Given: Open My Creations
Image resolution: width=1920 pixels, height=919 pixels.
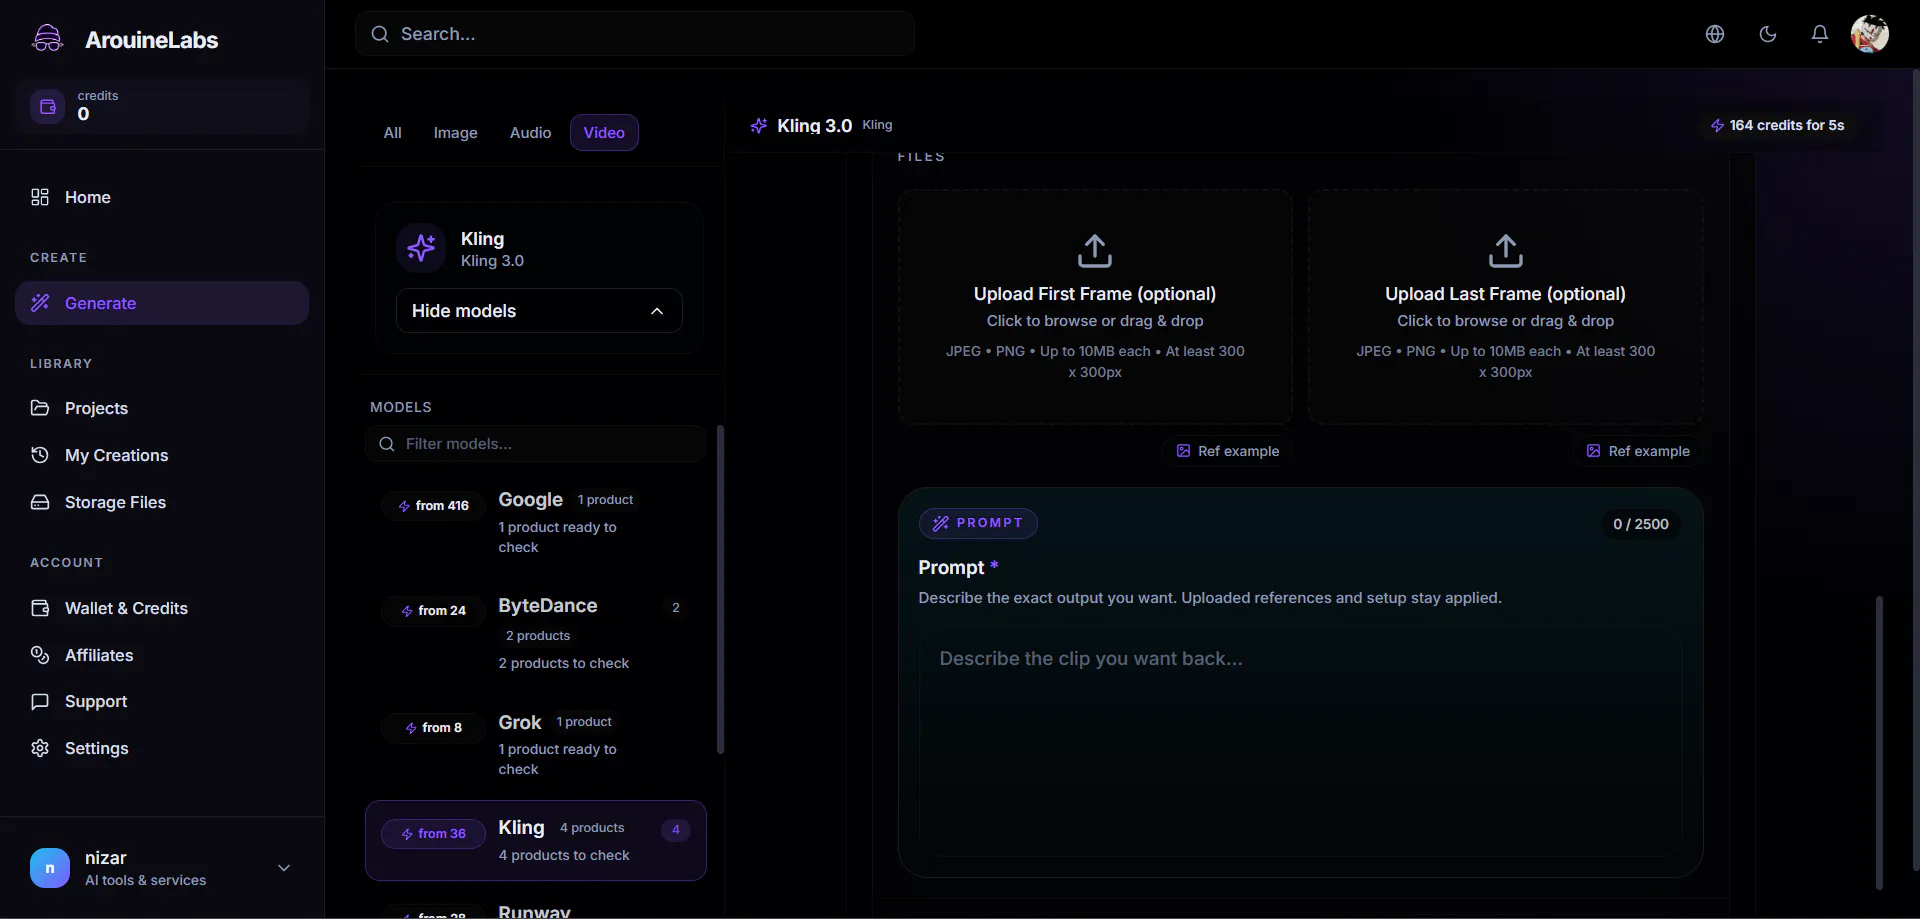Looking at the screenshot, I should click(x=162, y=455).
